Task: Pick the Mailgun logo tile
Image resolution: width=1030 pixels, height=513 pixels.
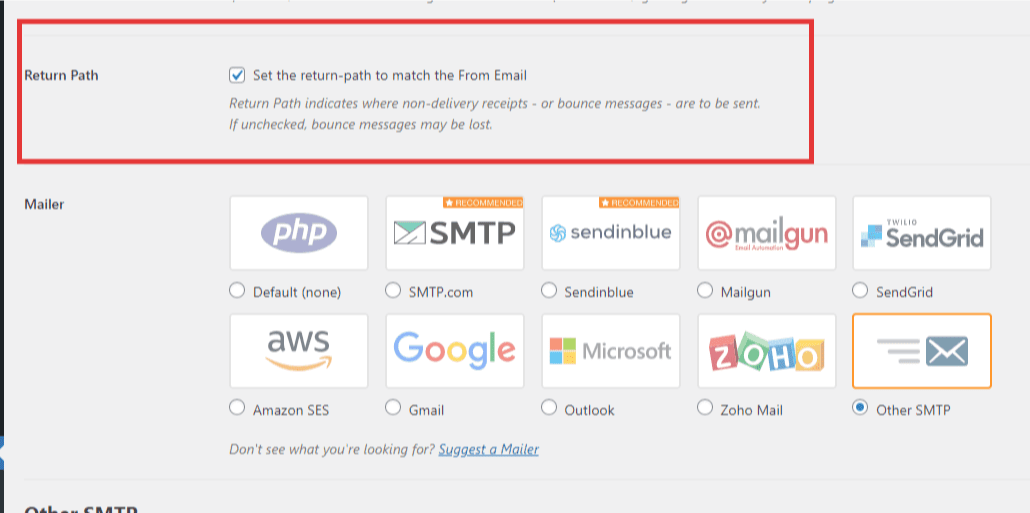Action: coord(767,233)
